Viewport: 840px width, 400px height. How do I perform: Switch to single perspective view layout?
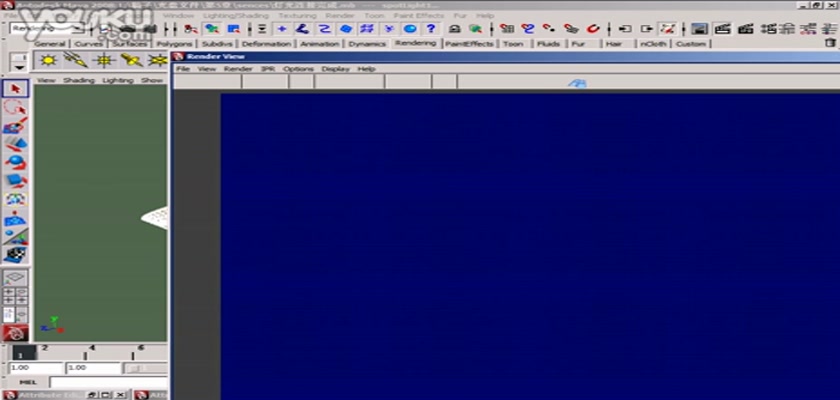(x=16, y=277)
